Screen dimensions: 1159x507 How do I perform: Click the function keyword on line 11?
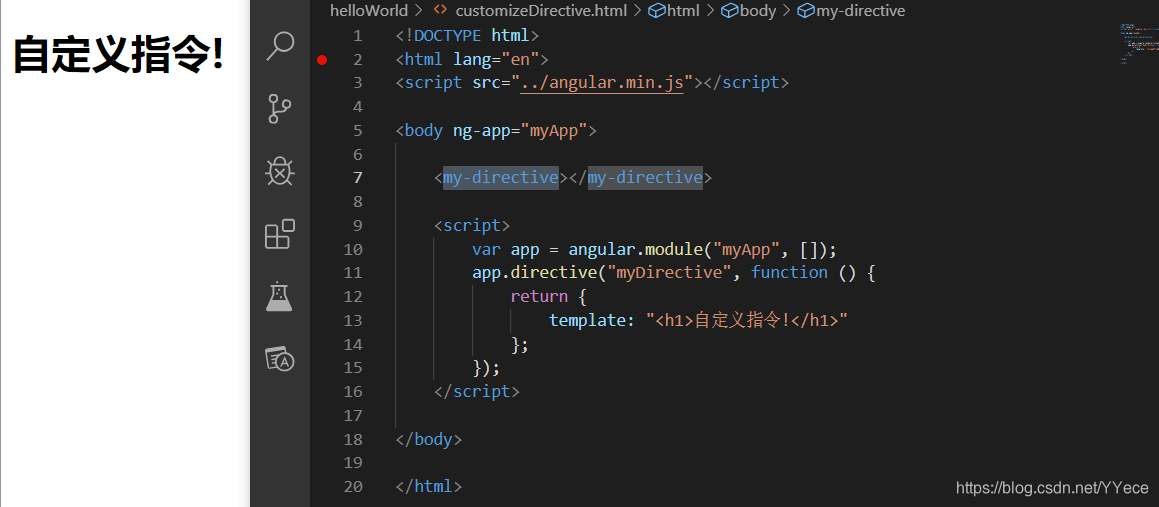789,273
